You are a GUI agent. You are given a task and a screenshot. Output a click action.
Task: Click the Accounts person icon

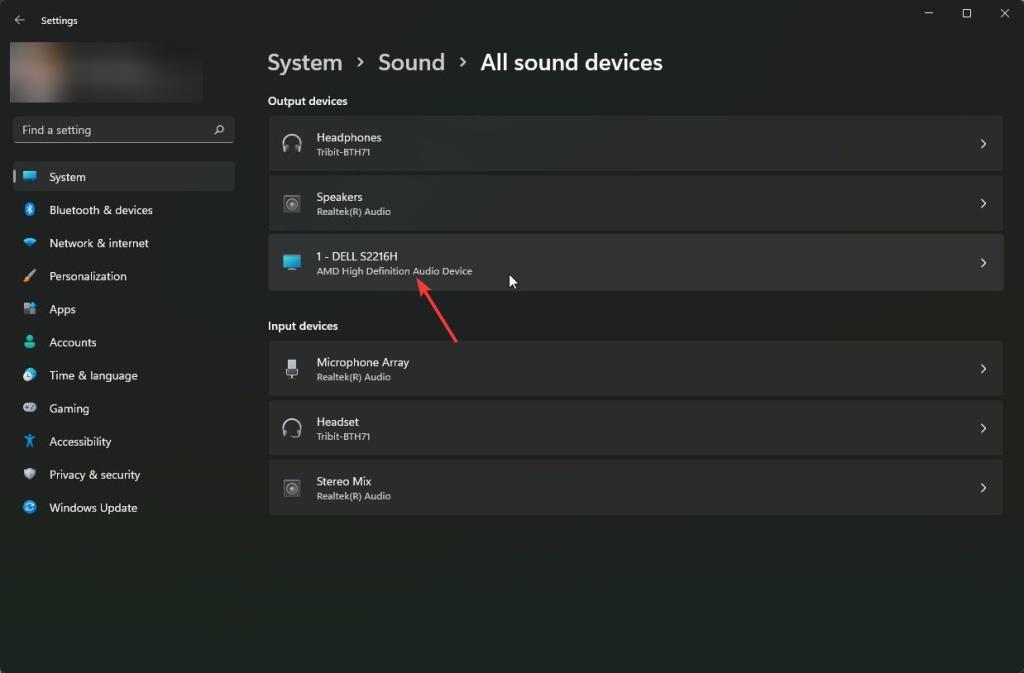click(30, 341)
